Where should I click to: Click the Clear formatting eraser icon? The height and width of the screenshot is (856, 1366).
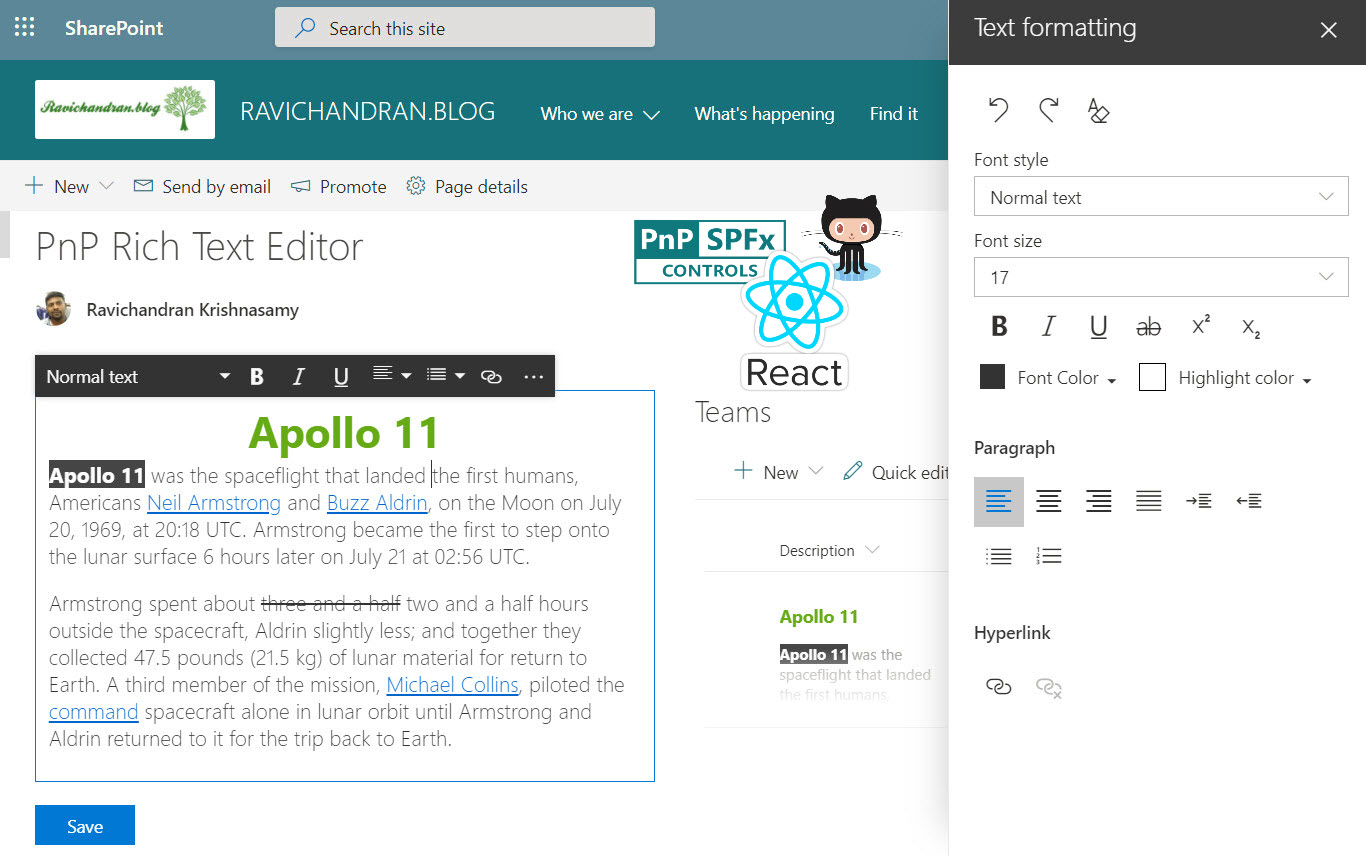1098,111
